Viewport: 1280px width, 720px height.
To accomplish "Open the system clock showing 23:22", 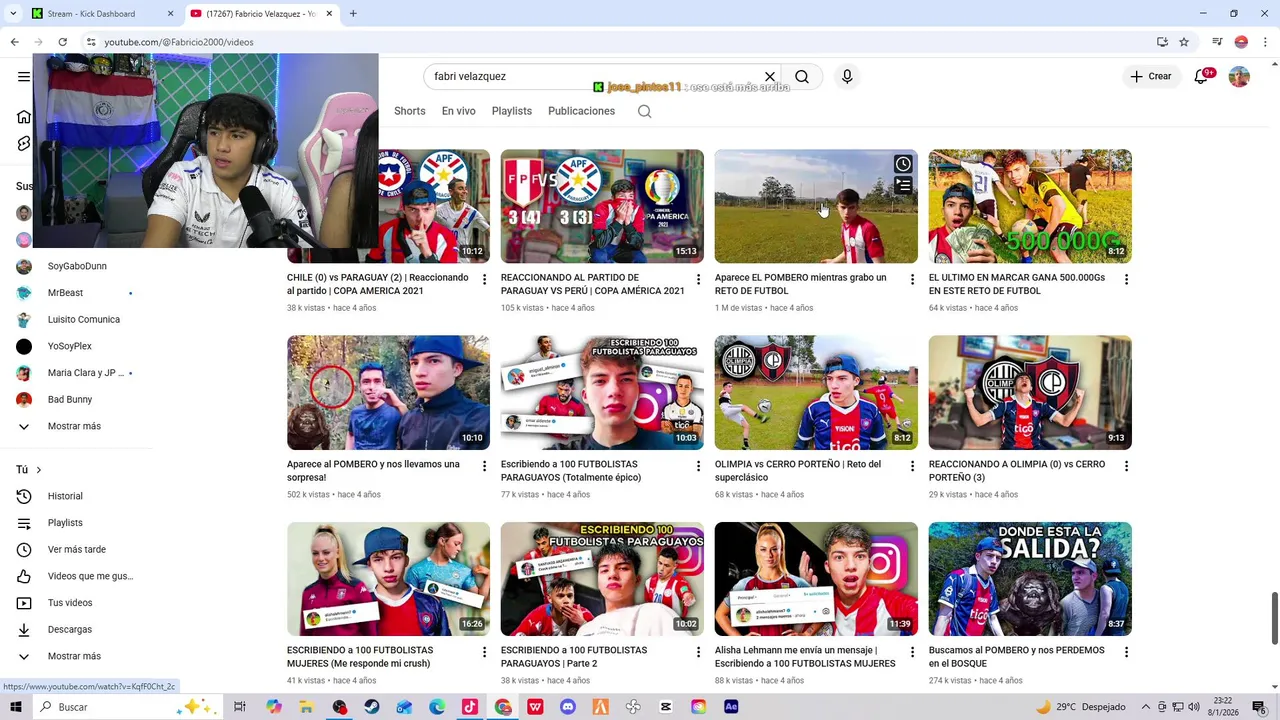I will [x=1223, y=707].
